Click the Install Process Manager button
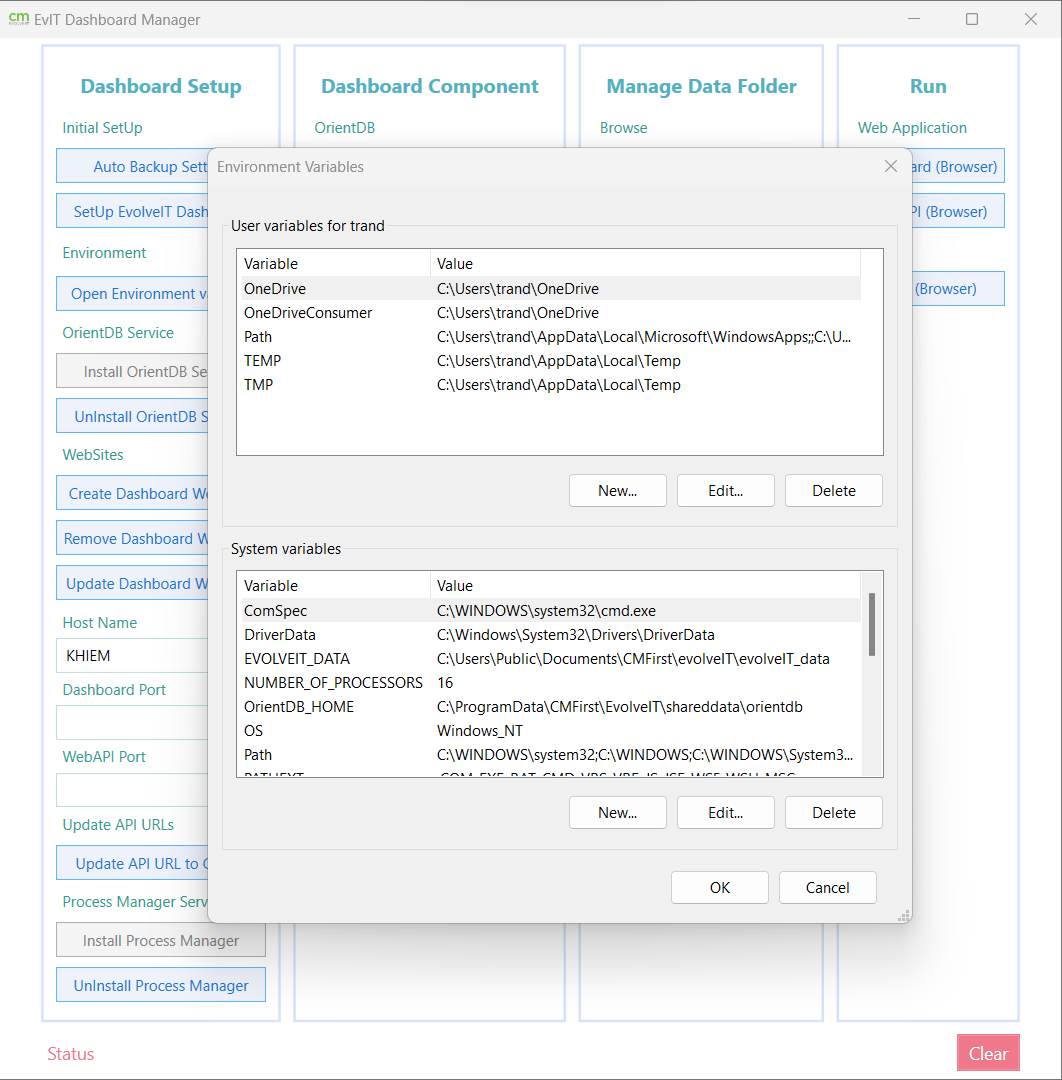 (160, 940)
